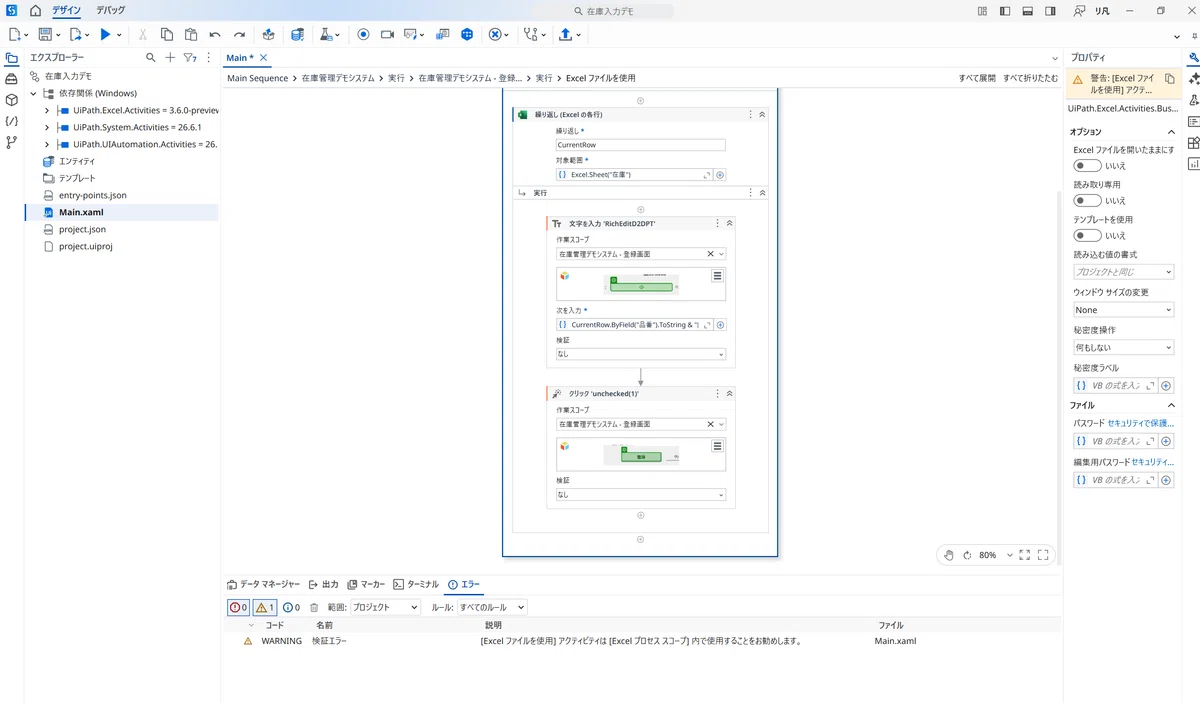Screen dimensions: 1200x703
Task: Click すべて展開 link
Action: tap(977, 78)
